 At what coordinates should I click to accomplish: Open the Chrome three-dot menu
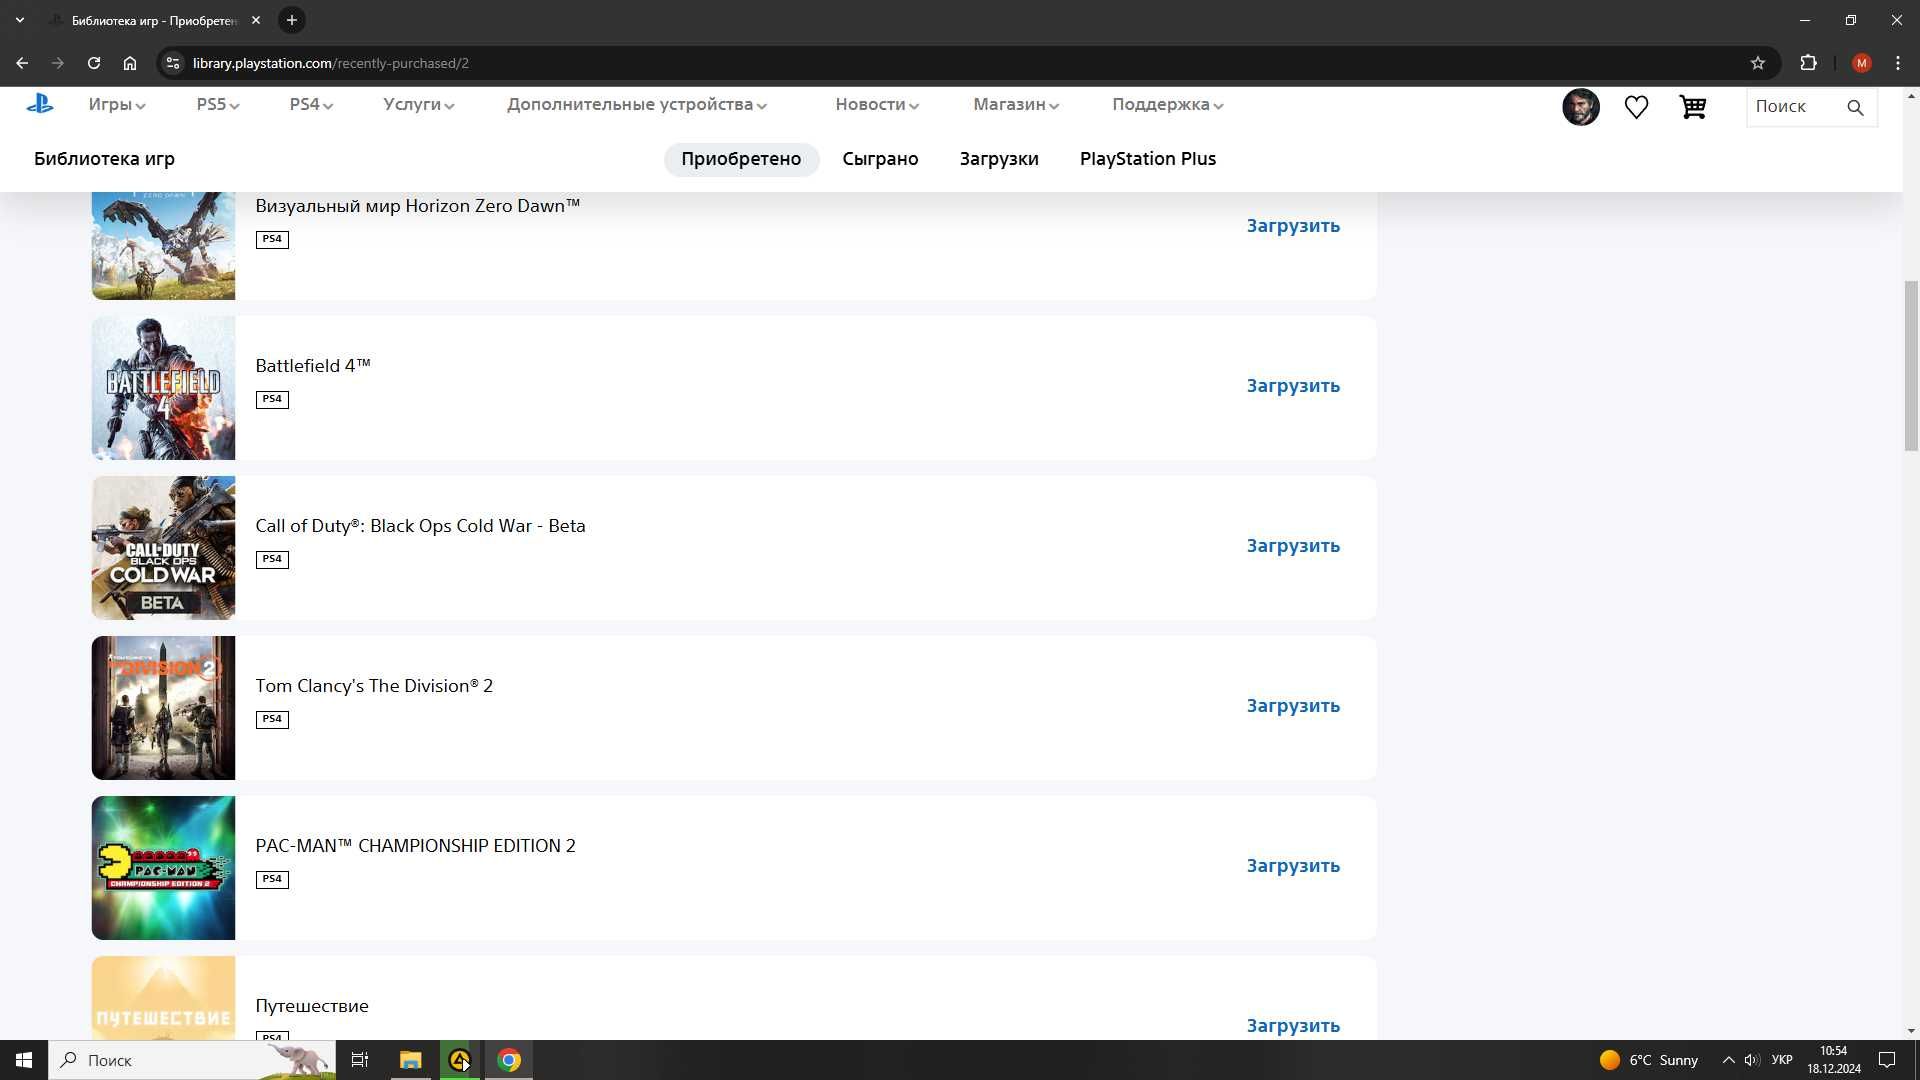point(1898,63)
